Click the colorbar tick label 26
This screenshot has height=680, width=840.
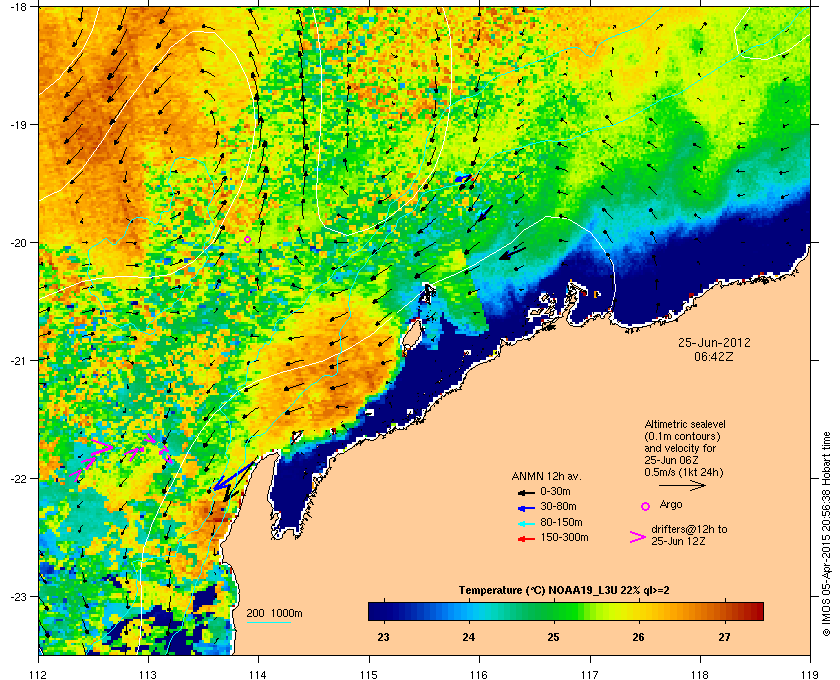coord(639,637)
